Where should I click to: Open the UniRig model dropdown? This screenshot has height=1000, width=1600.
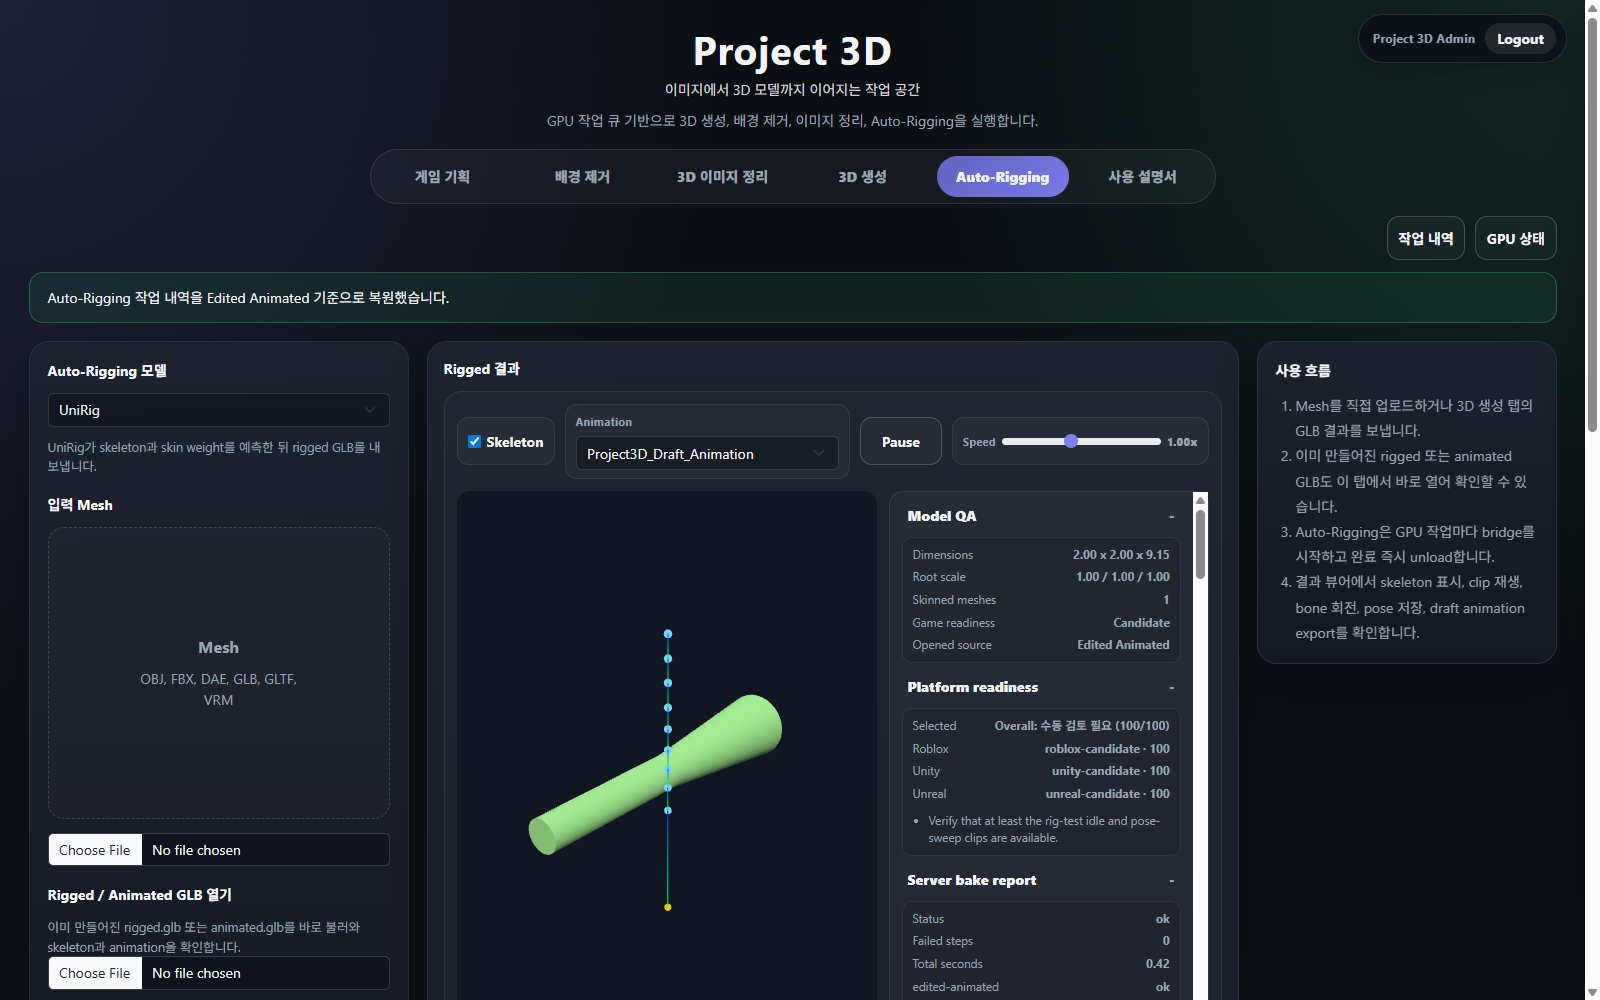point(219,410)
